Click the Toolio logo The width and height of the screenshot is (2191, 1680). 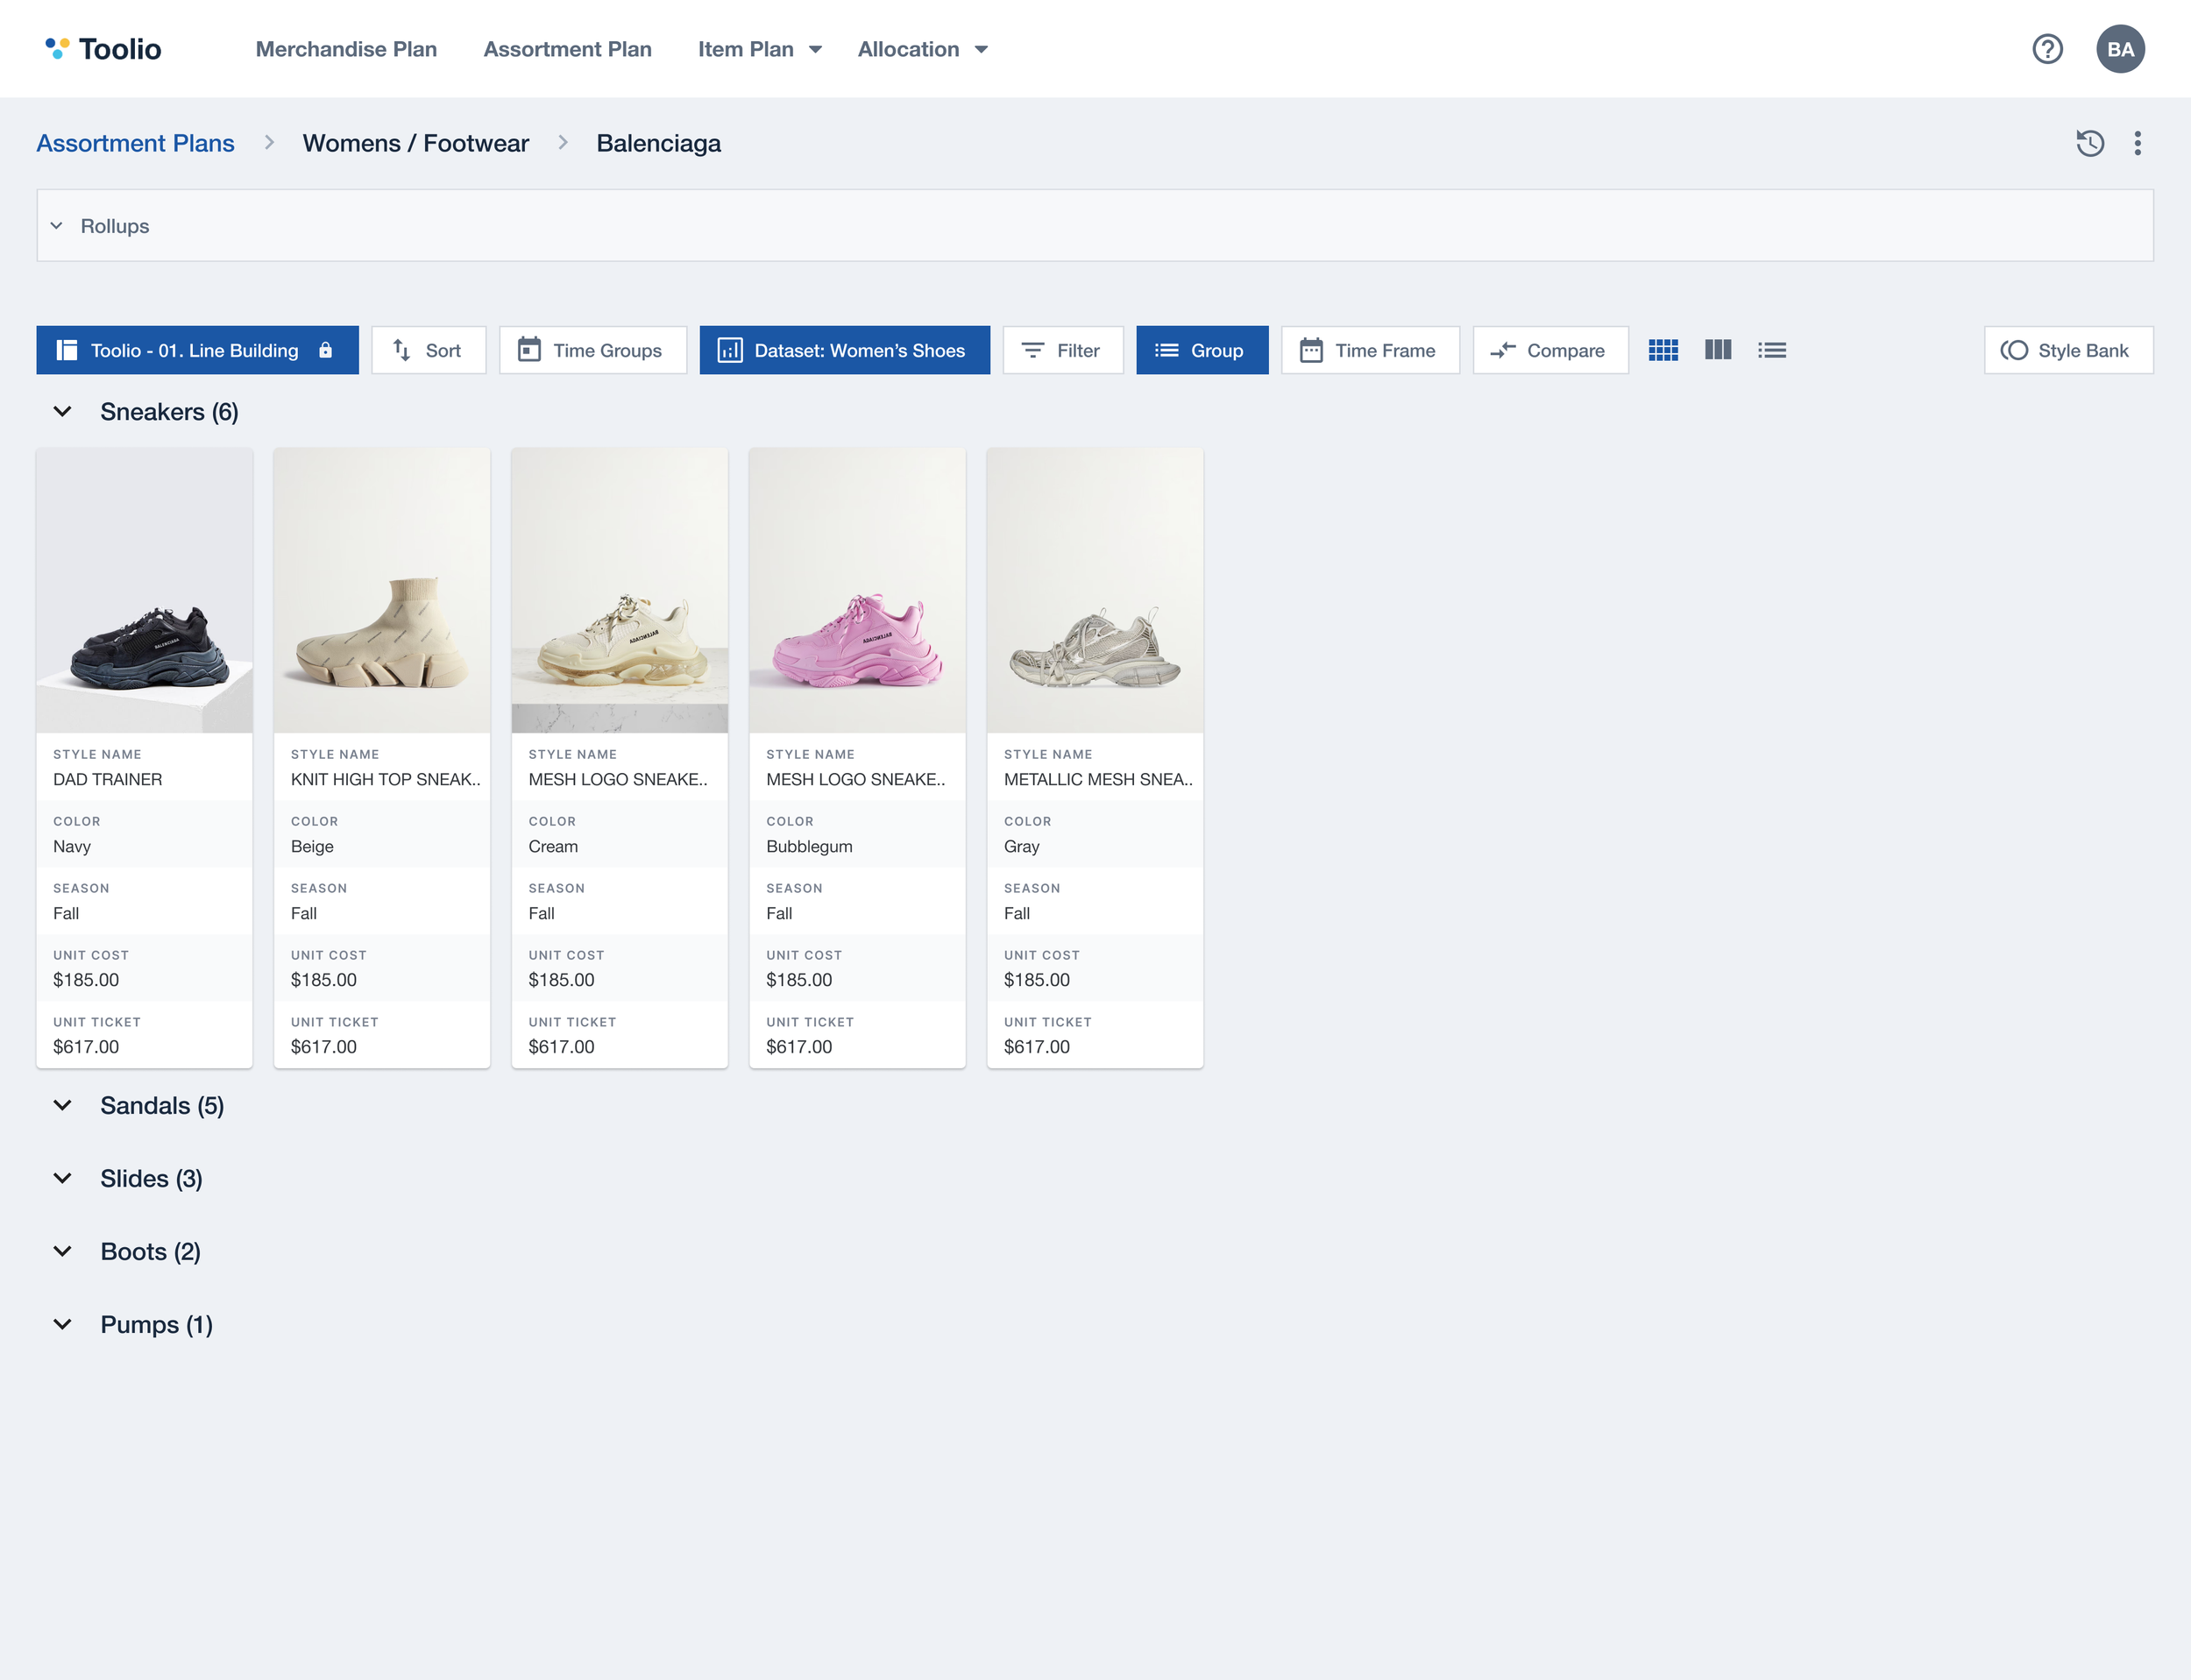(x=104, y=49)
